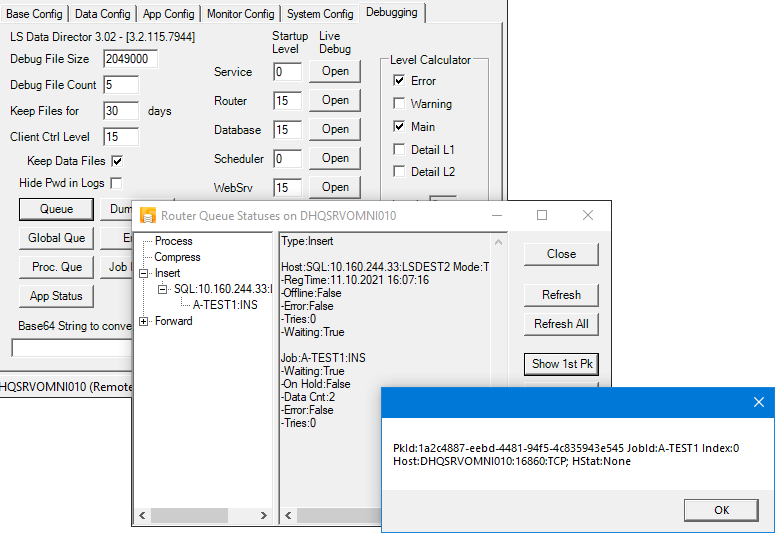Click the Refresh All button

pyautogui.click(x=561, y=324)
